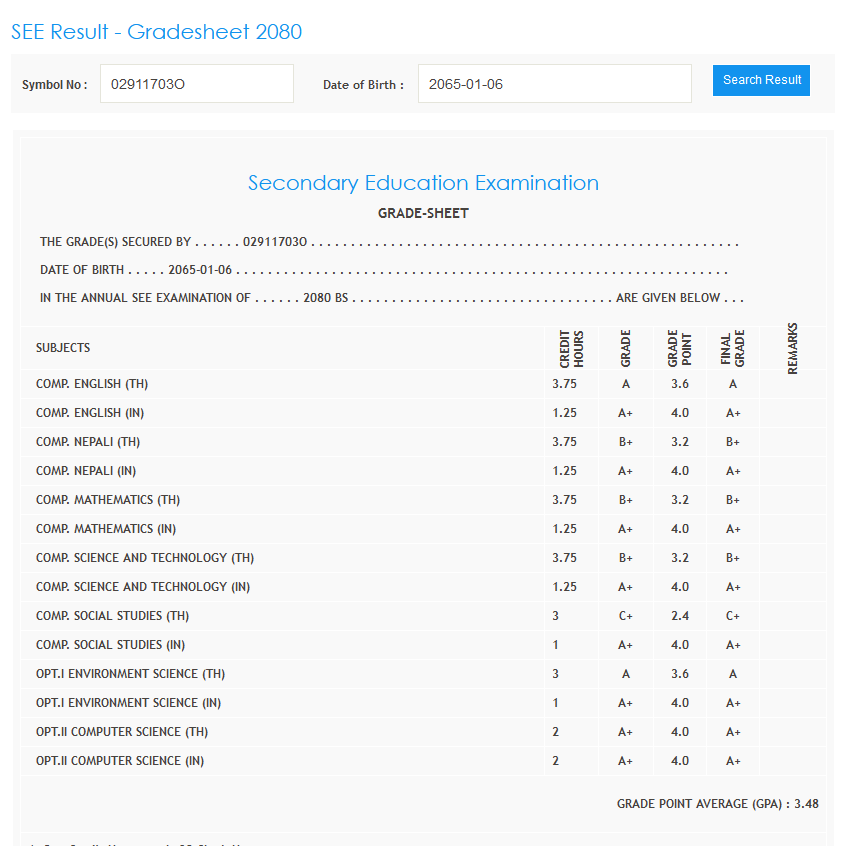Click the CREDIT HOURS column header
This screenshot has width=841, height=846.
(571, 348)
